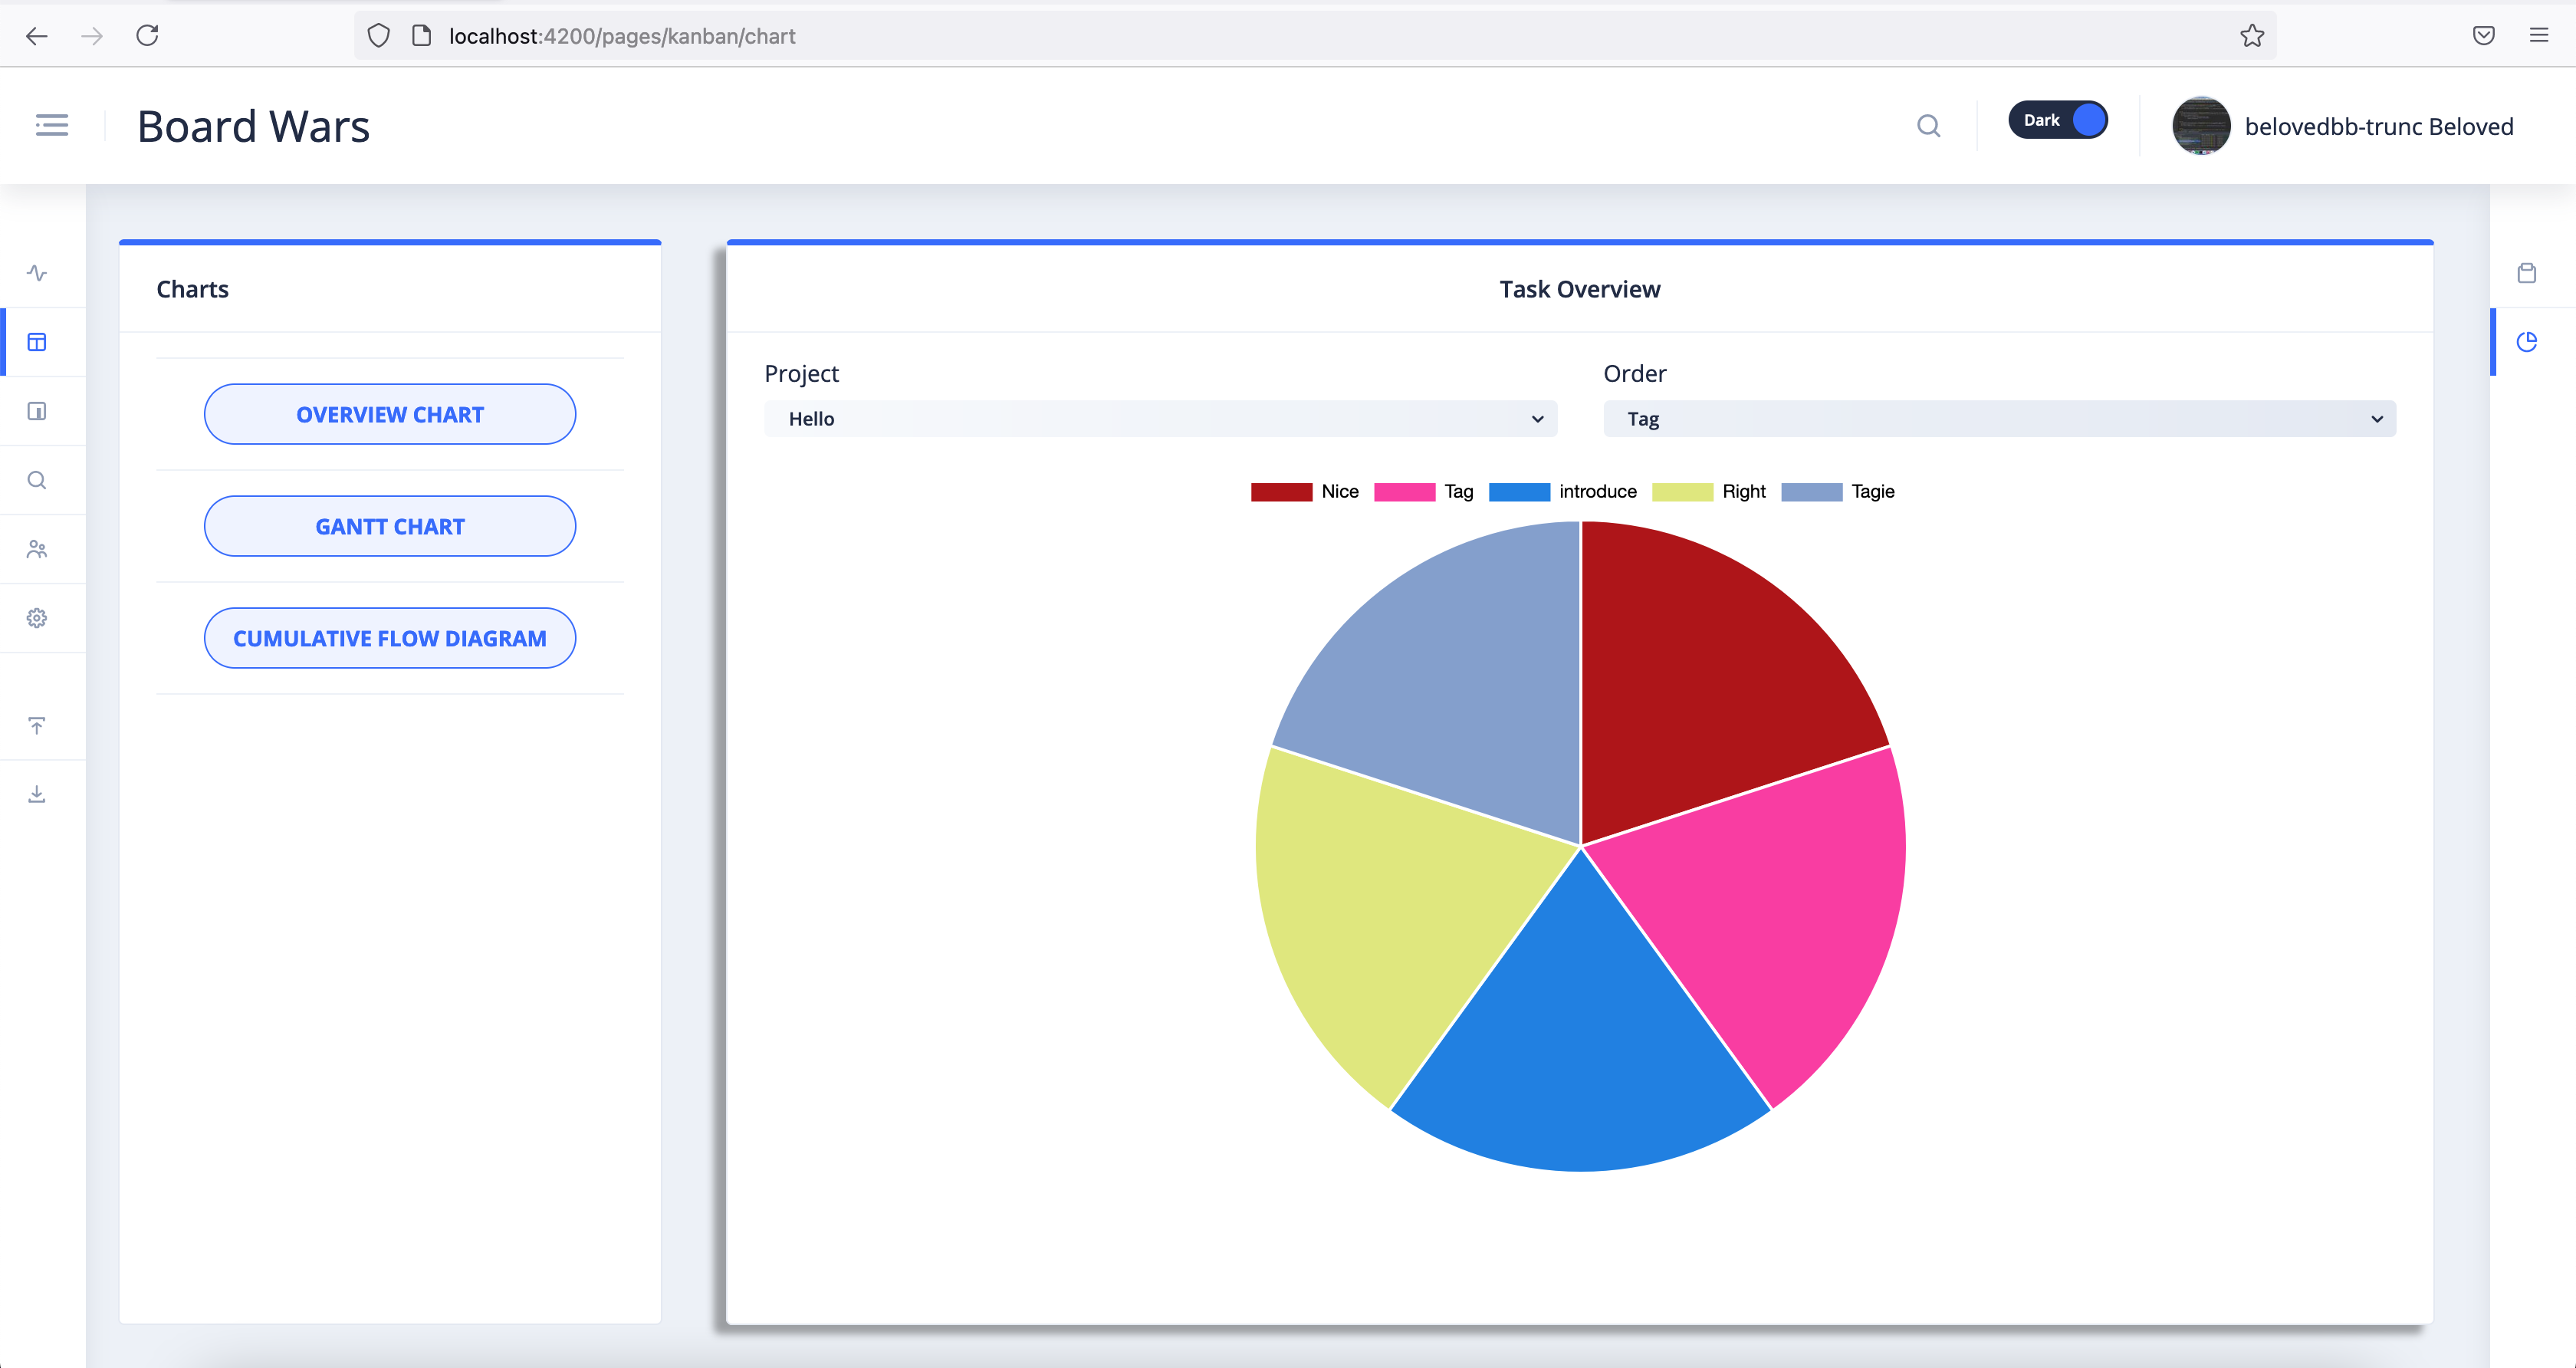Click the Board Wars title
Screen dimensions: 2576x1368
coord(254,126)
